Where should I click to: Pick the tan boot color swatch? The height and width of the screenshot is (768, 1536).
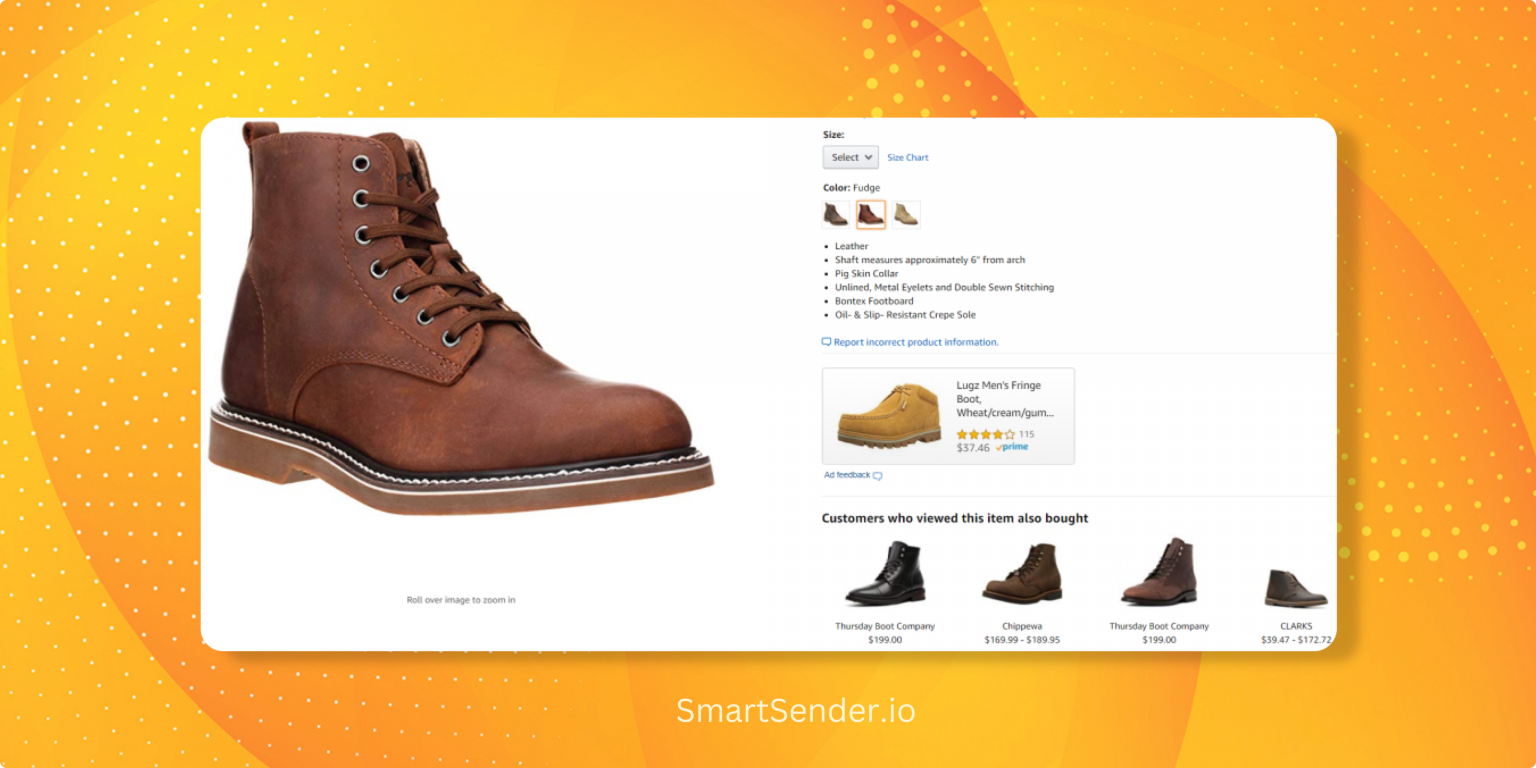pyautogui.click(x=906, y=214)
